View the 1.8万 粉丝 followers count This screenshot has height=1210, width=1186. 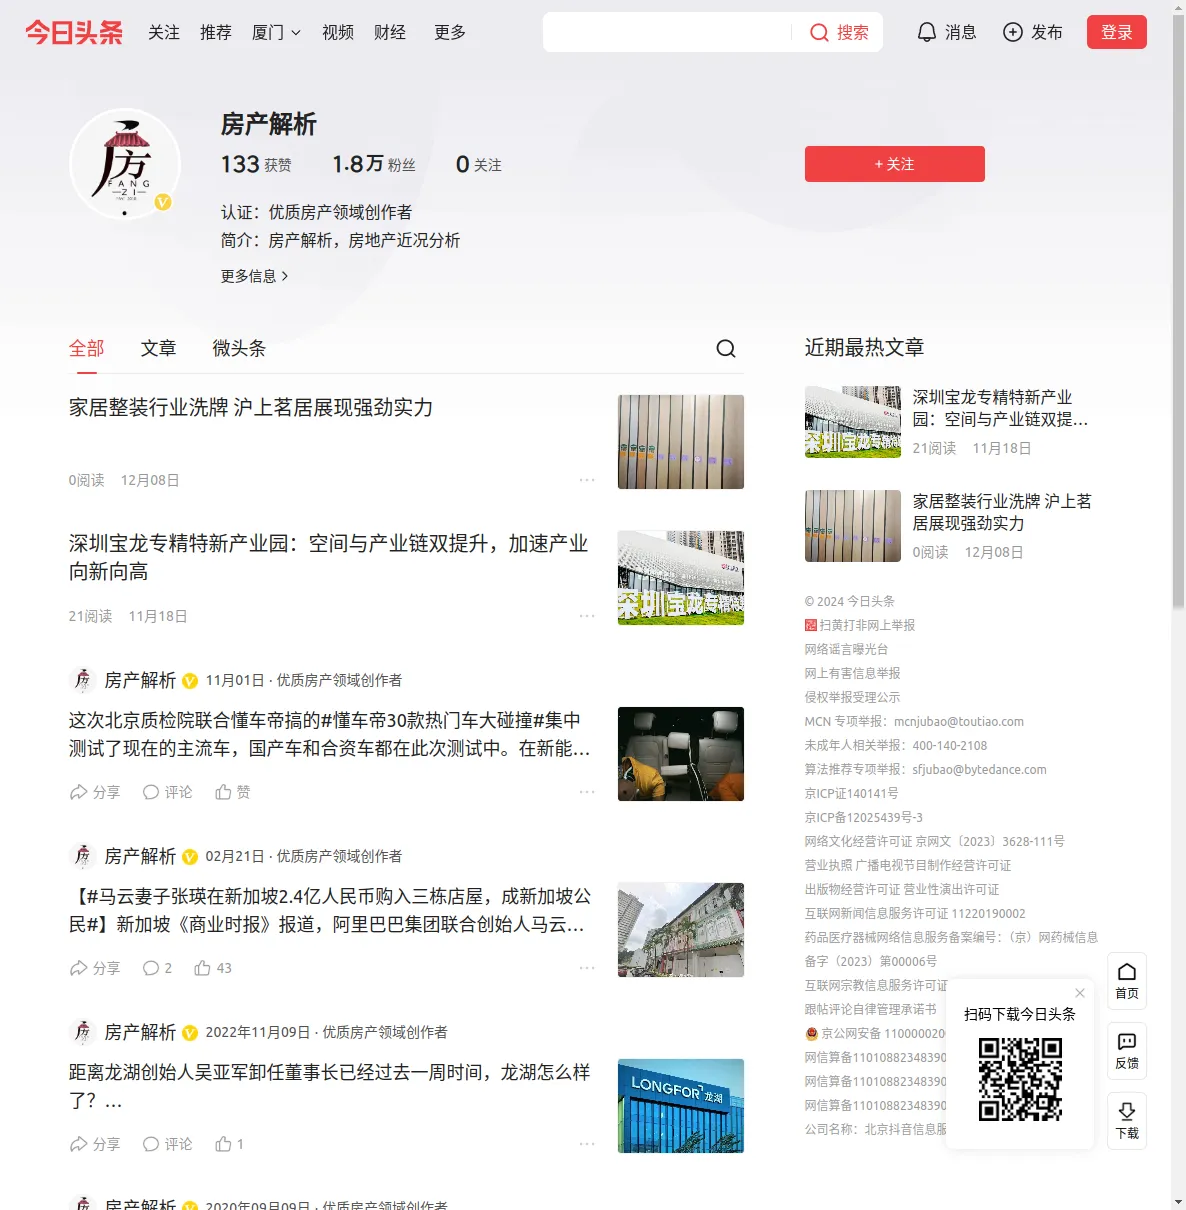tap(374, 164)
